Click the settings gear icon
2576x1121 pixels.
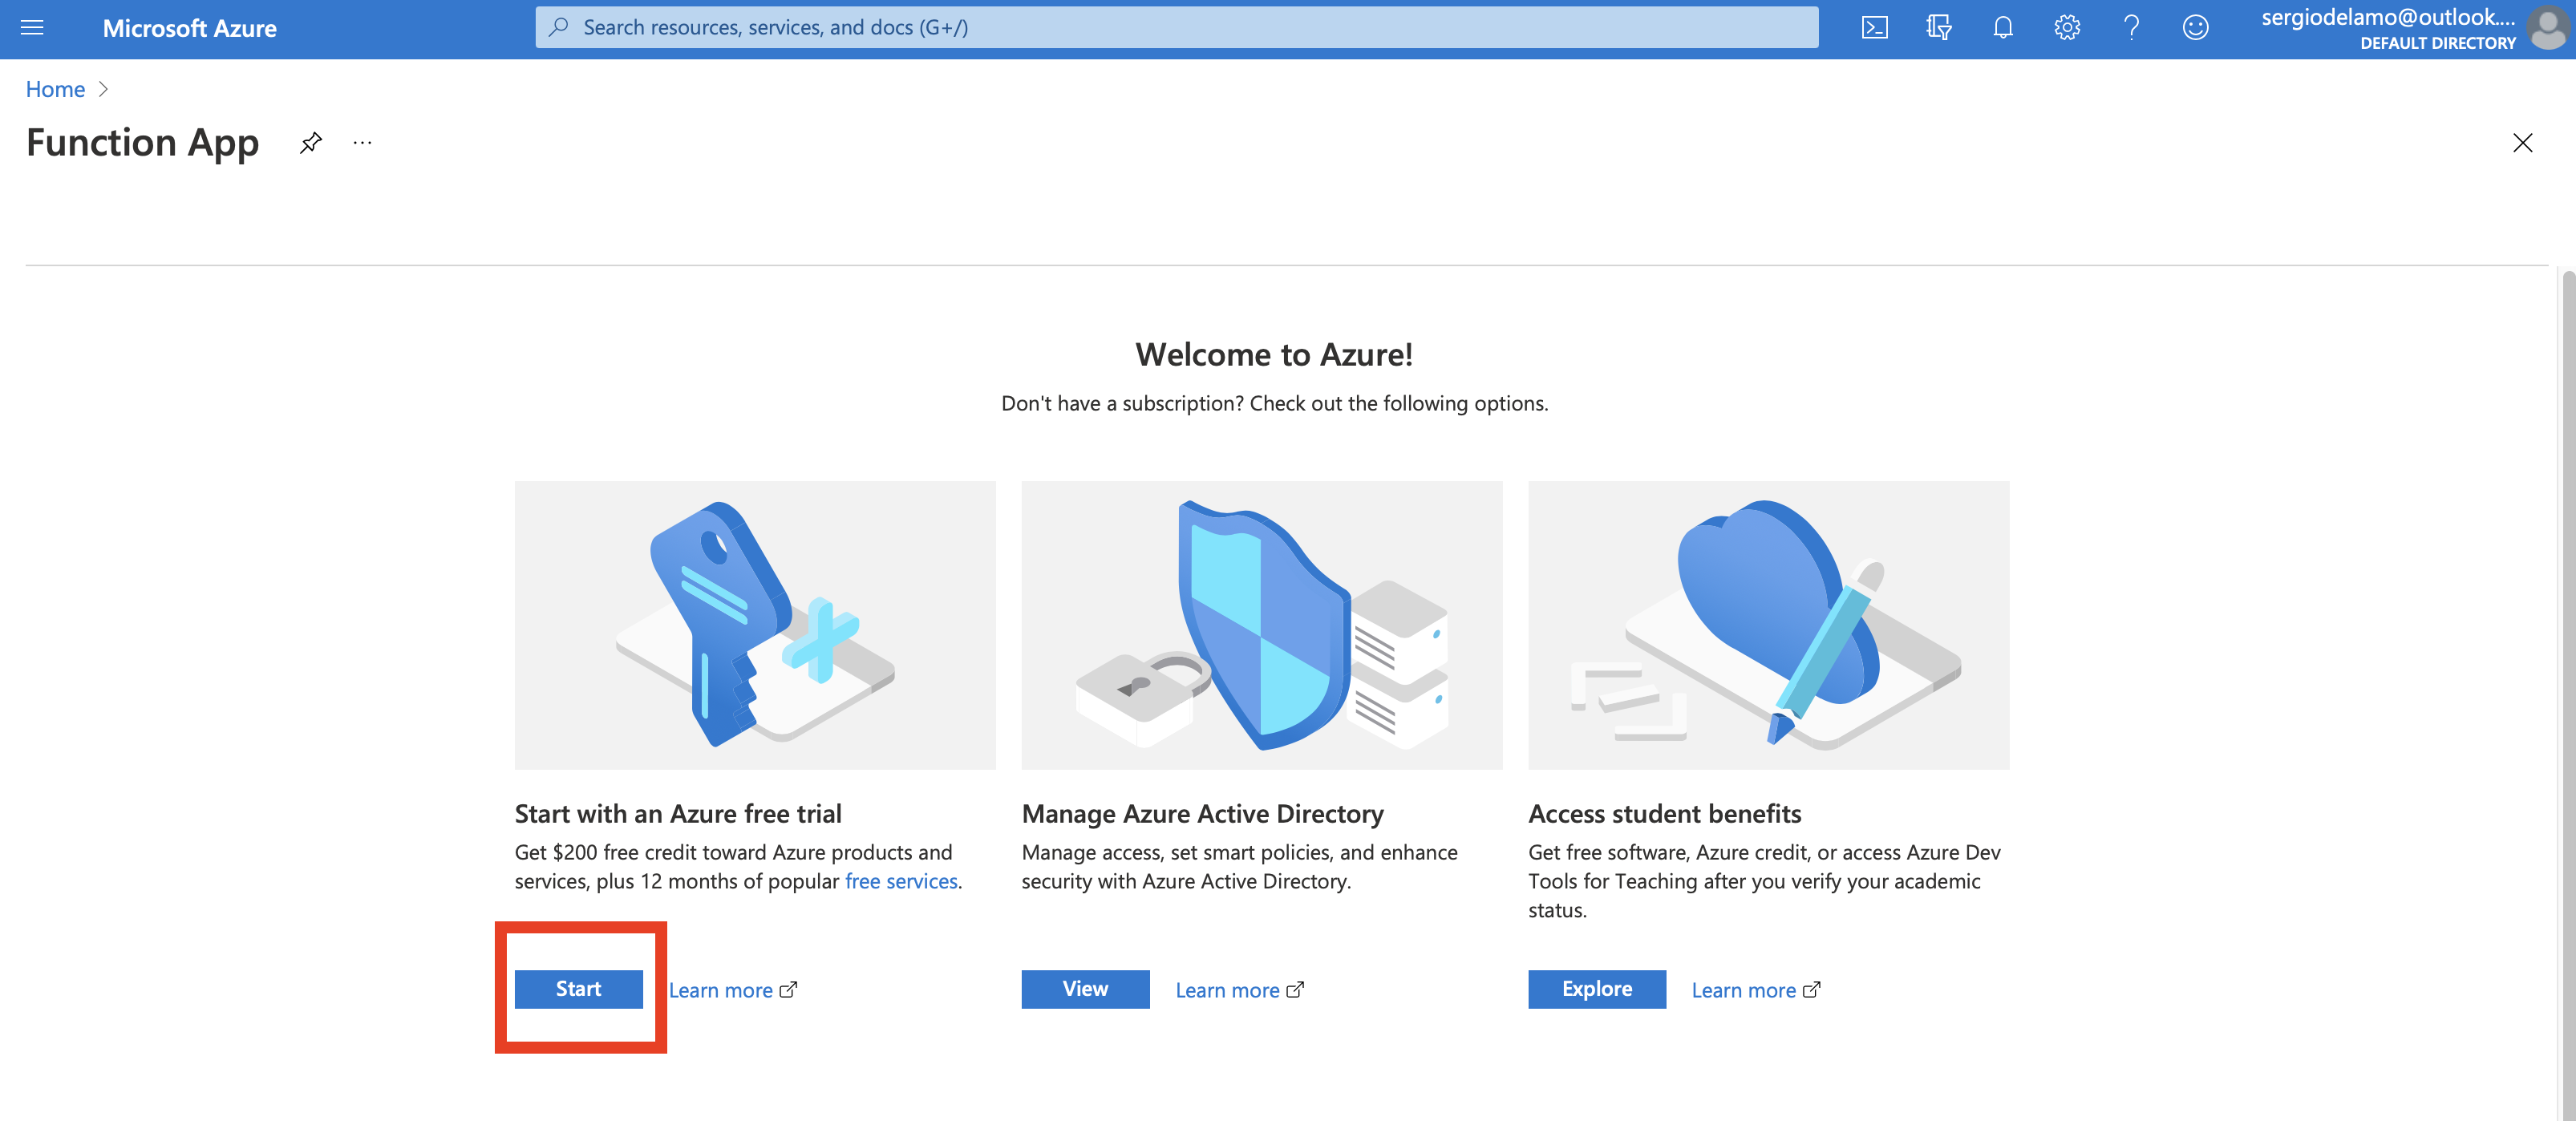point(2065,26)
